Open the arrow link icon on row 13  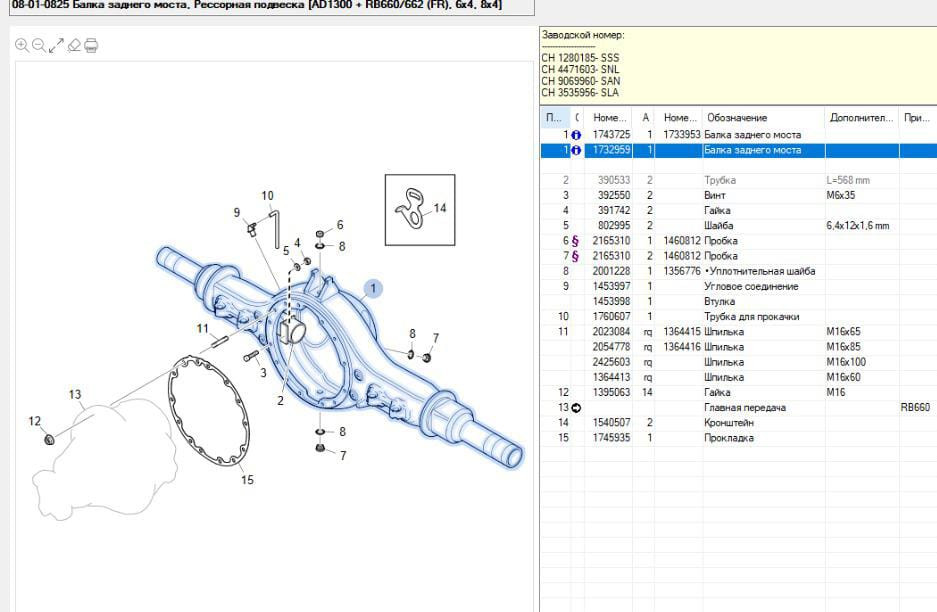576,408
